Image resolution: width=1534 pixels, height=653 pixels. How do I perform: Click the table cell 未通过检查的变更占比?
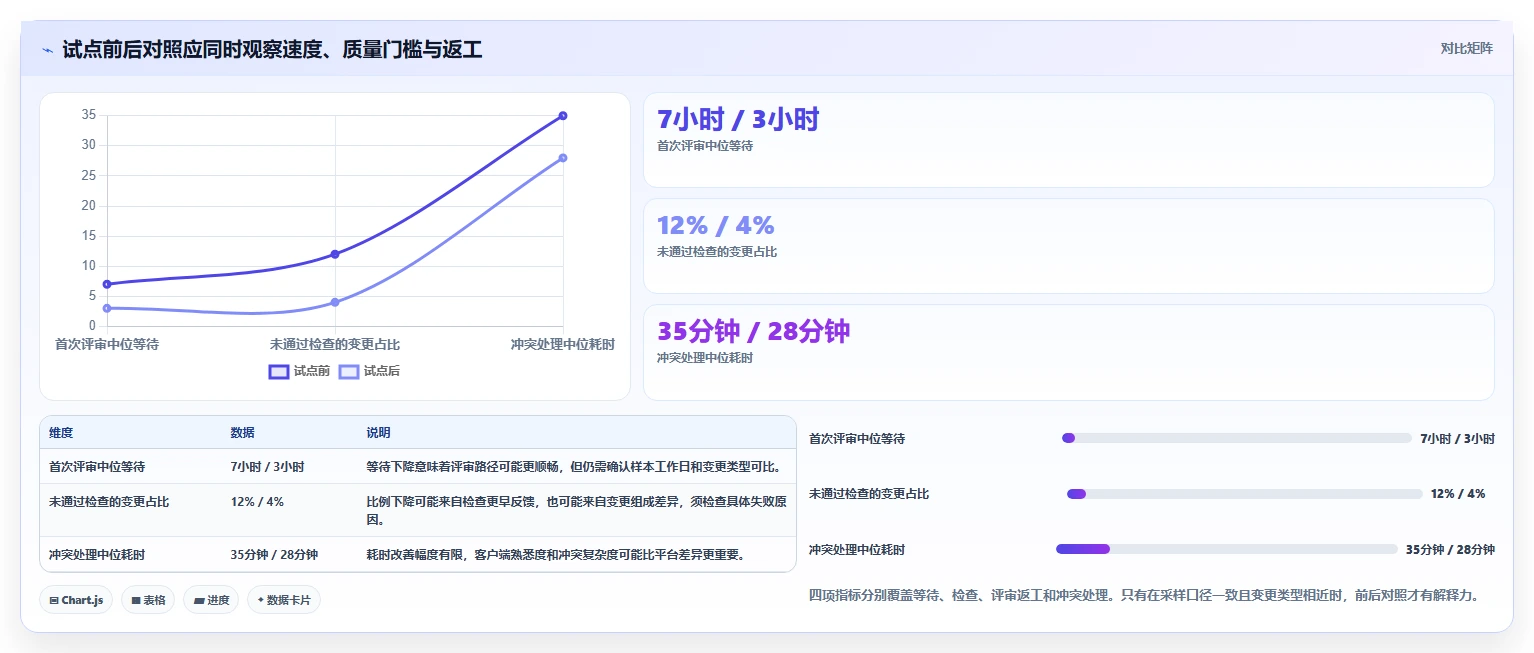(x=109, y=502)
